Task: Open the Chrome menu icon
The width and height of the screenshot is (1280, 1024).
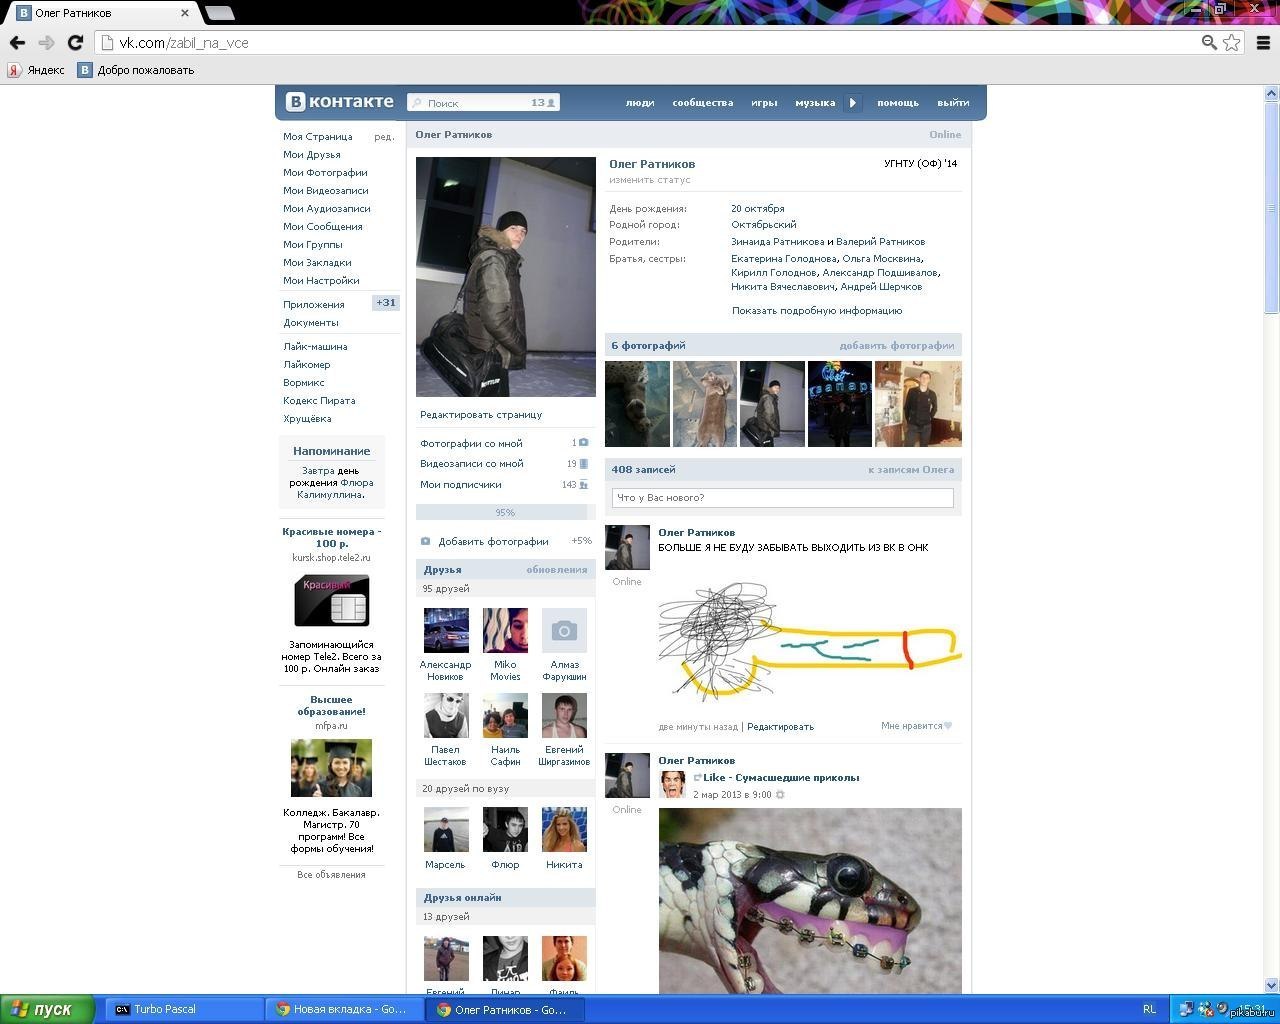Action: (x=1263, y=42)
